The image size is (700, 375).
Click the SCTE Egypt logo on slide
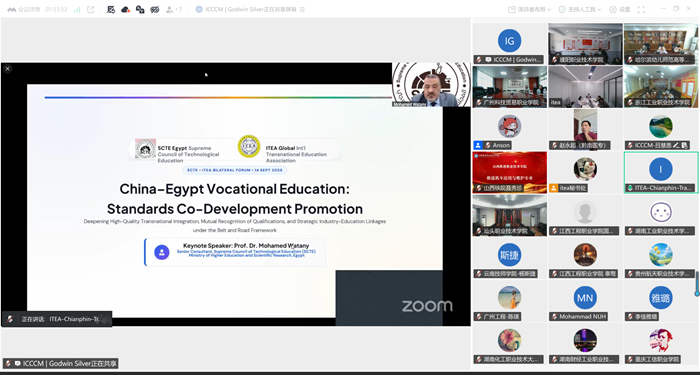146,149
